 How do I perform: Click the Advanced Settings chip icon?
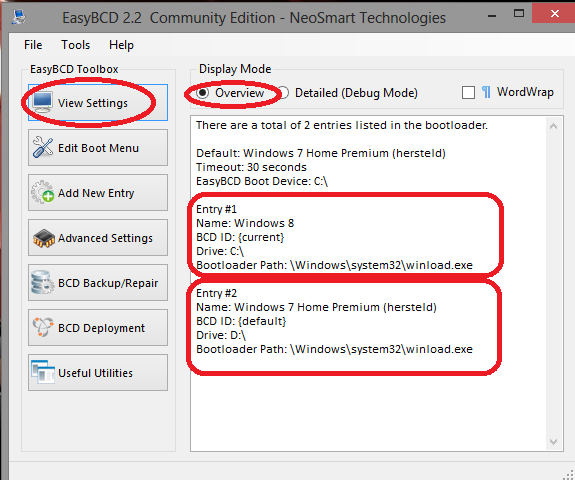pyautogui.click(x=44, y=238)
